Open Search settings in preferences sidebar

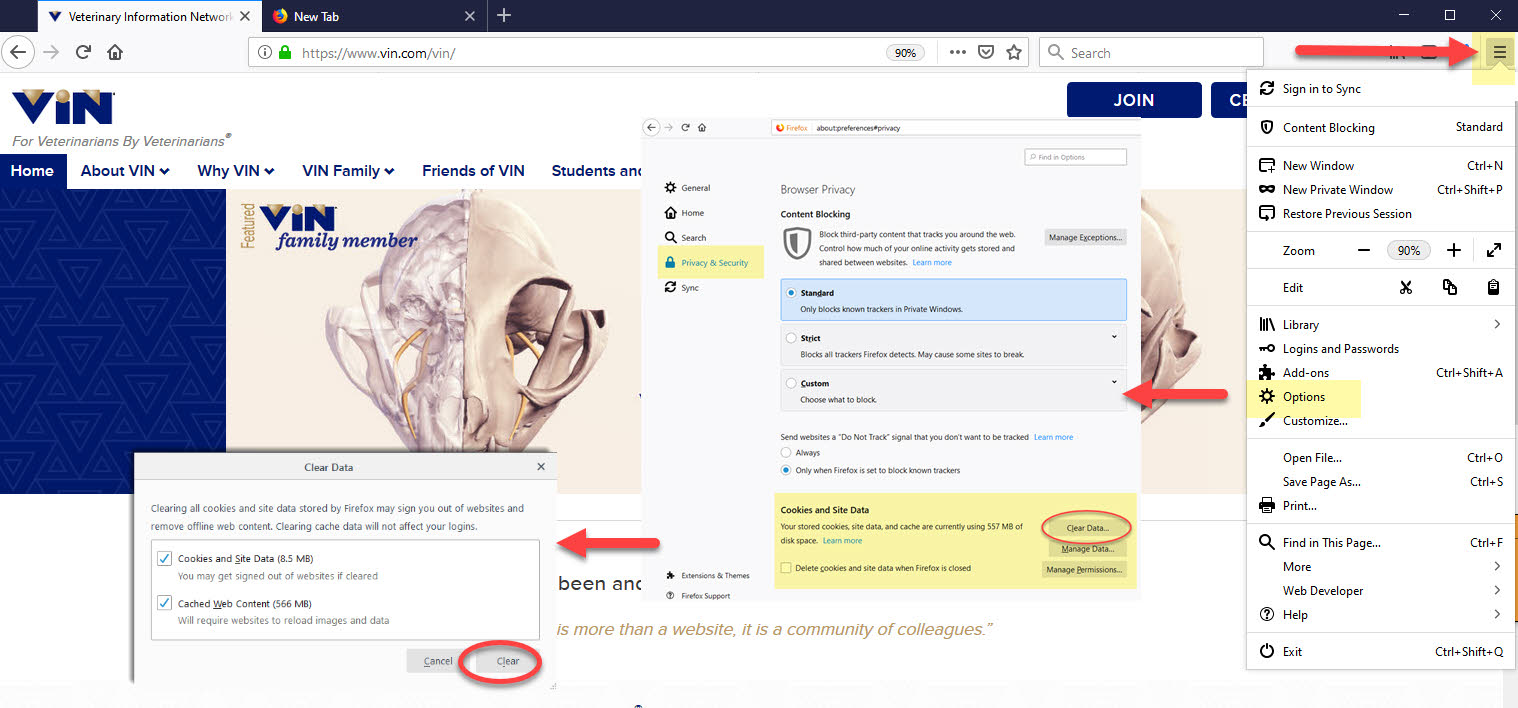(686, 238)
